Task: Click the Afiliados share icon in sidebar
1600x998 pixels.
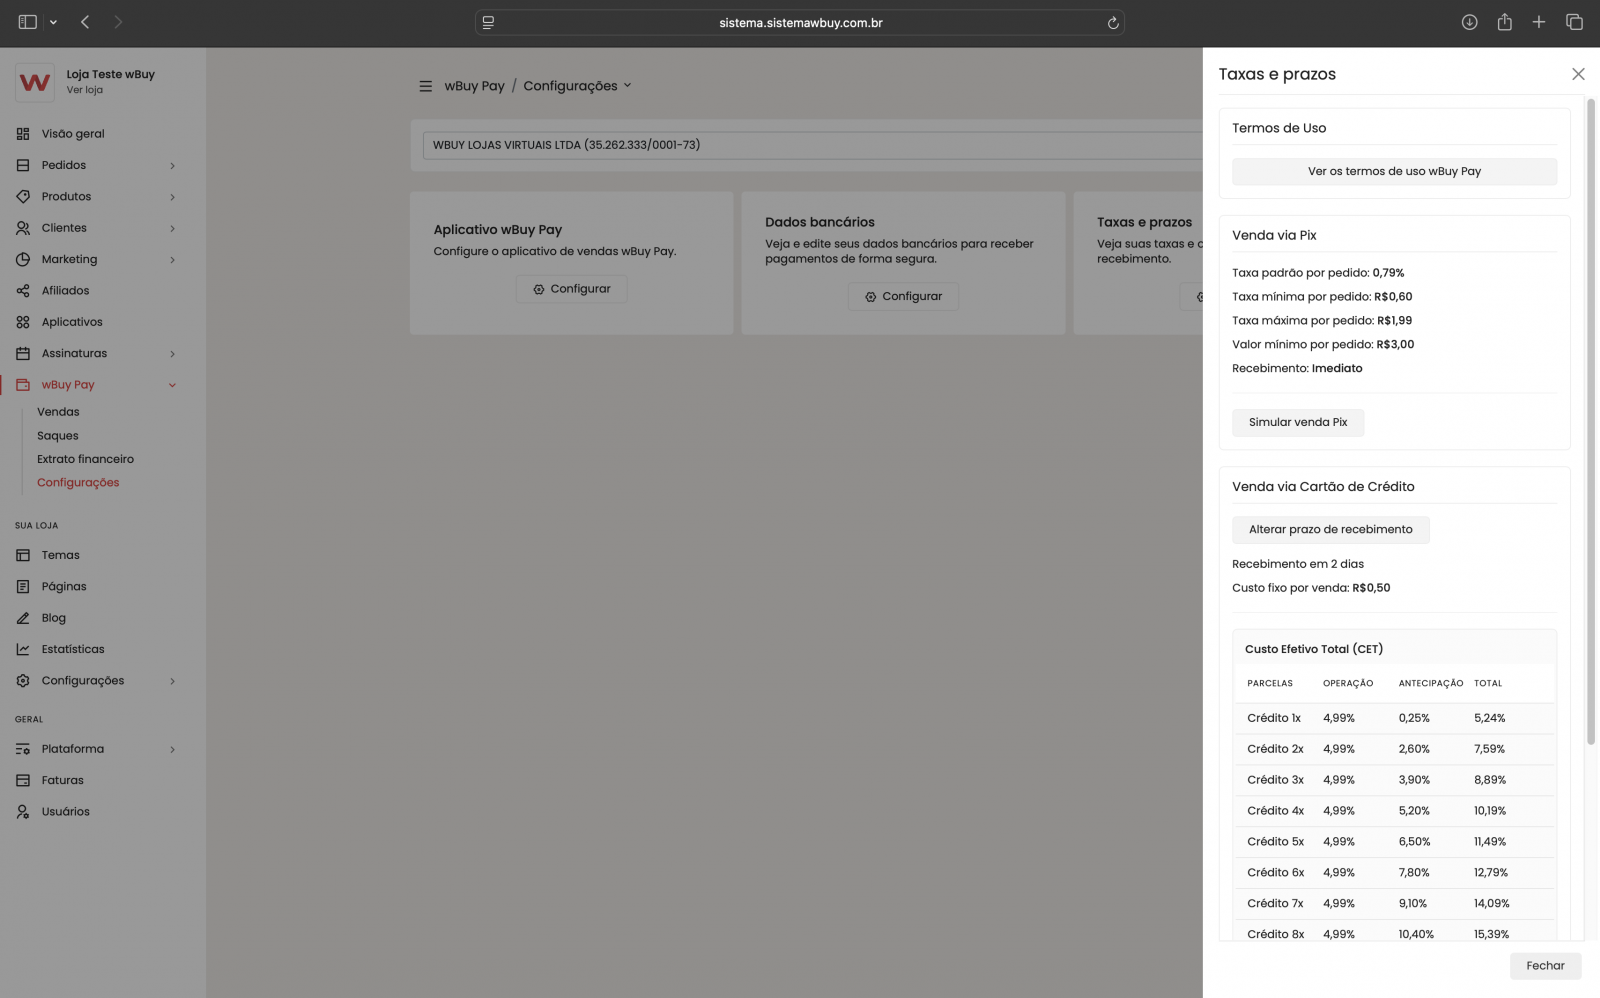Action: click(x=23, y=291)
